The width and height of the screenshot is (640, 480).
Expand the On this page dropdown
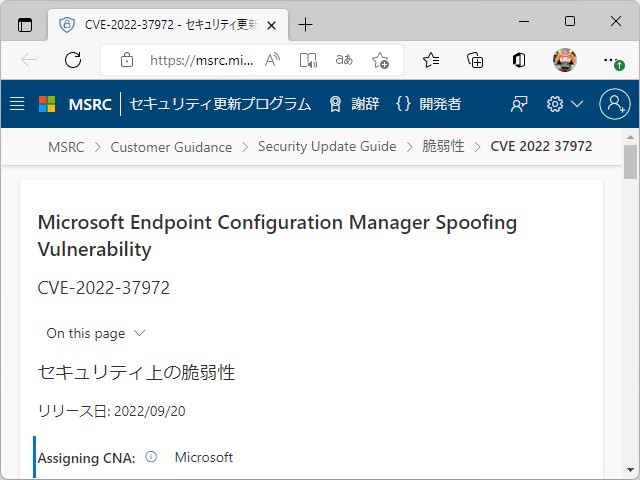click(96, 333)
